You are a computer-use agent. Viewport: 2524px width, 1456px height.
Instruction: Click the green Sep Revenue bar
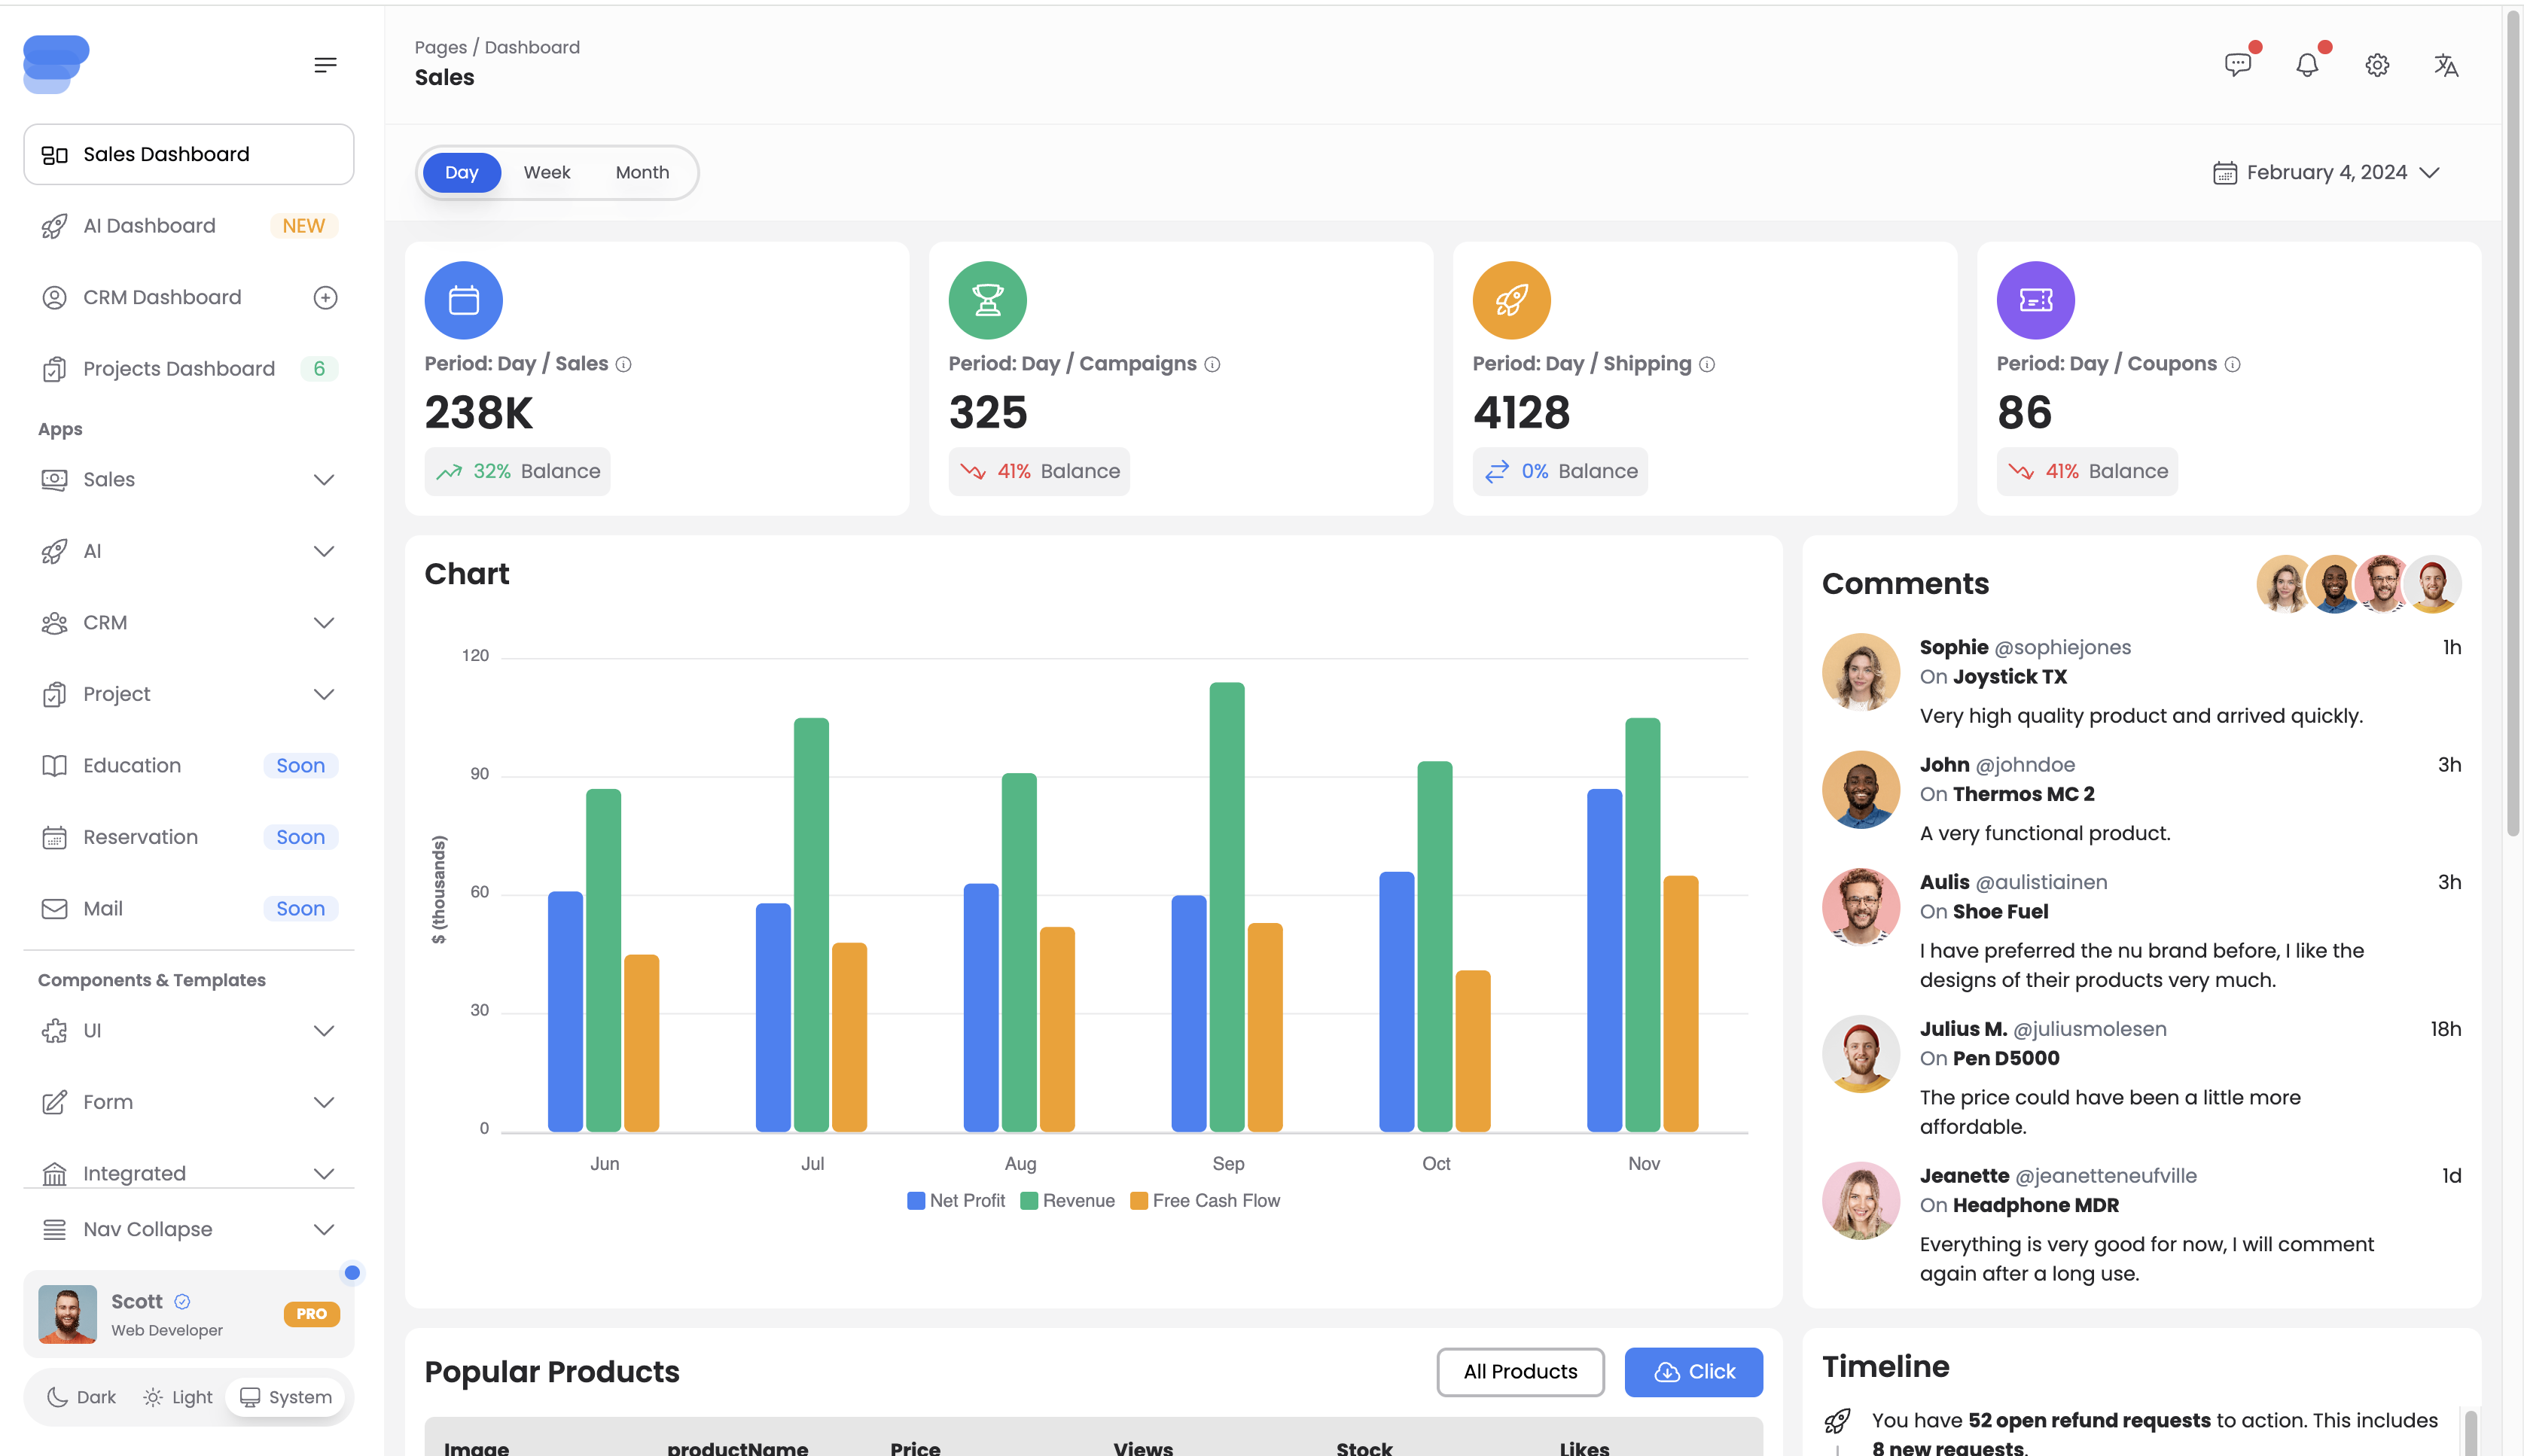tap(1227, 907)
